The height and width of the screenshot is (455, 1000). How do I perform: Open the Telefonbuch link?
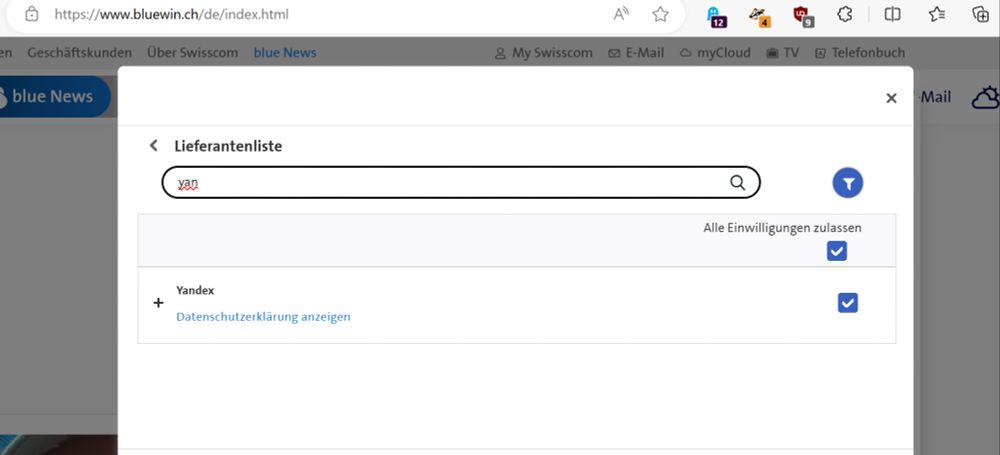(860, 53)
